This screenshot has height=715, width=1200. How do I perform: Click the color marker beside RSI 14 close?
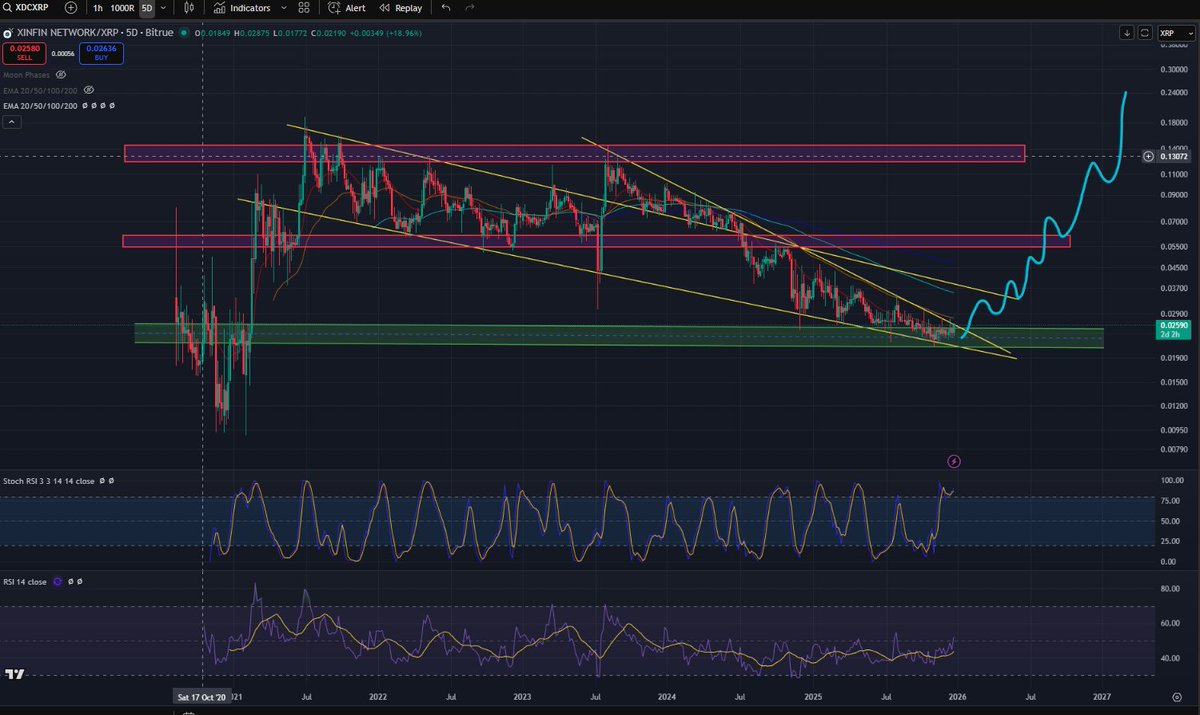[57, 581]
